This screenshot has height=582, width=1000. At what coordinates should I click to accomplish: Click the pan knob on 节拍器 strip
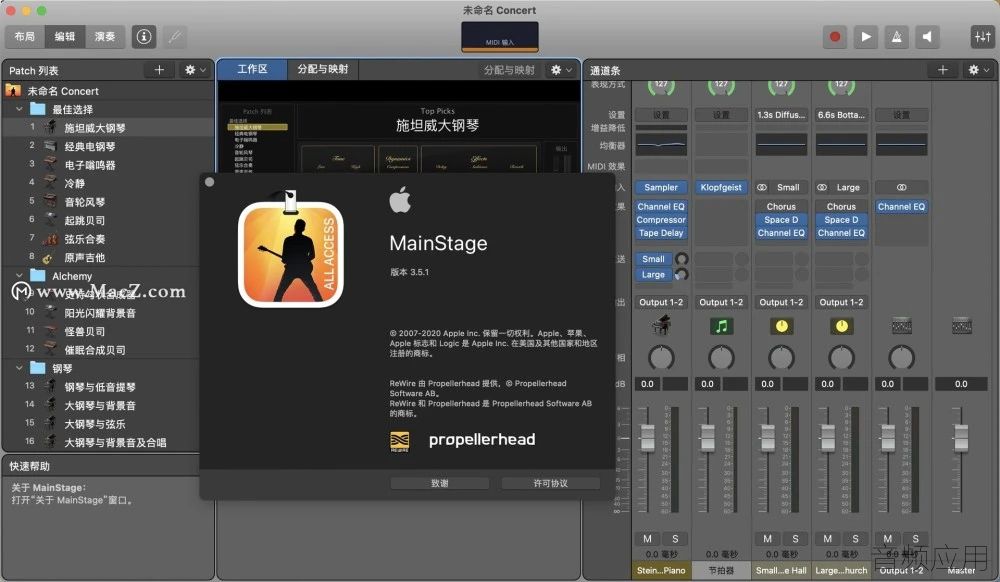coord(721,358)
